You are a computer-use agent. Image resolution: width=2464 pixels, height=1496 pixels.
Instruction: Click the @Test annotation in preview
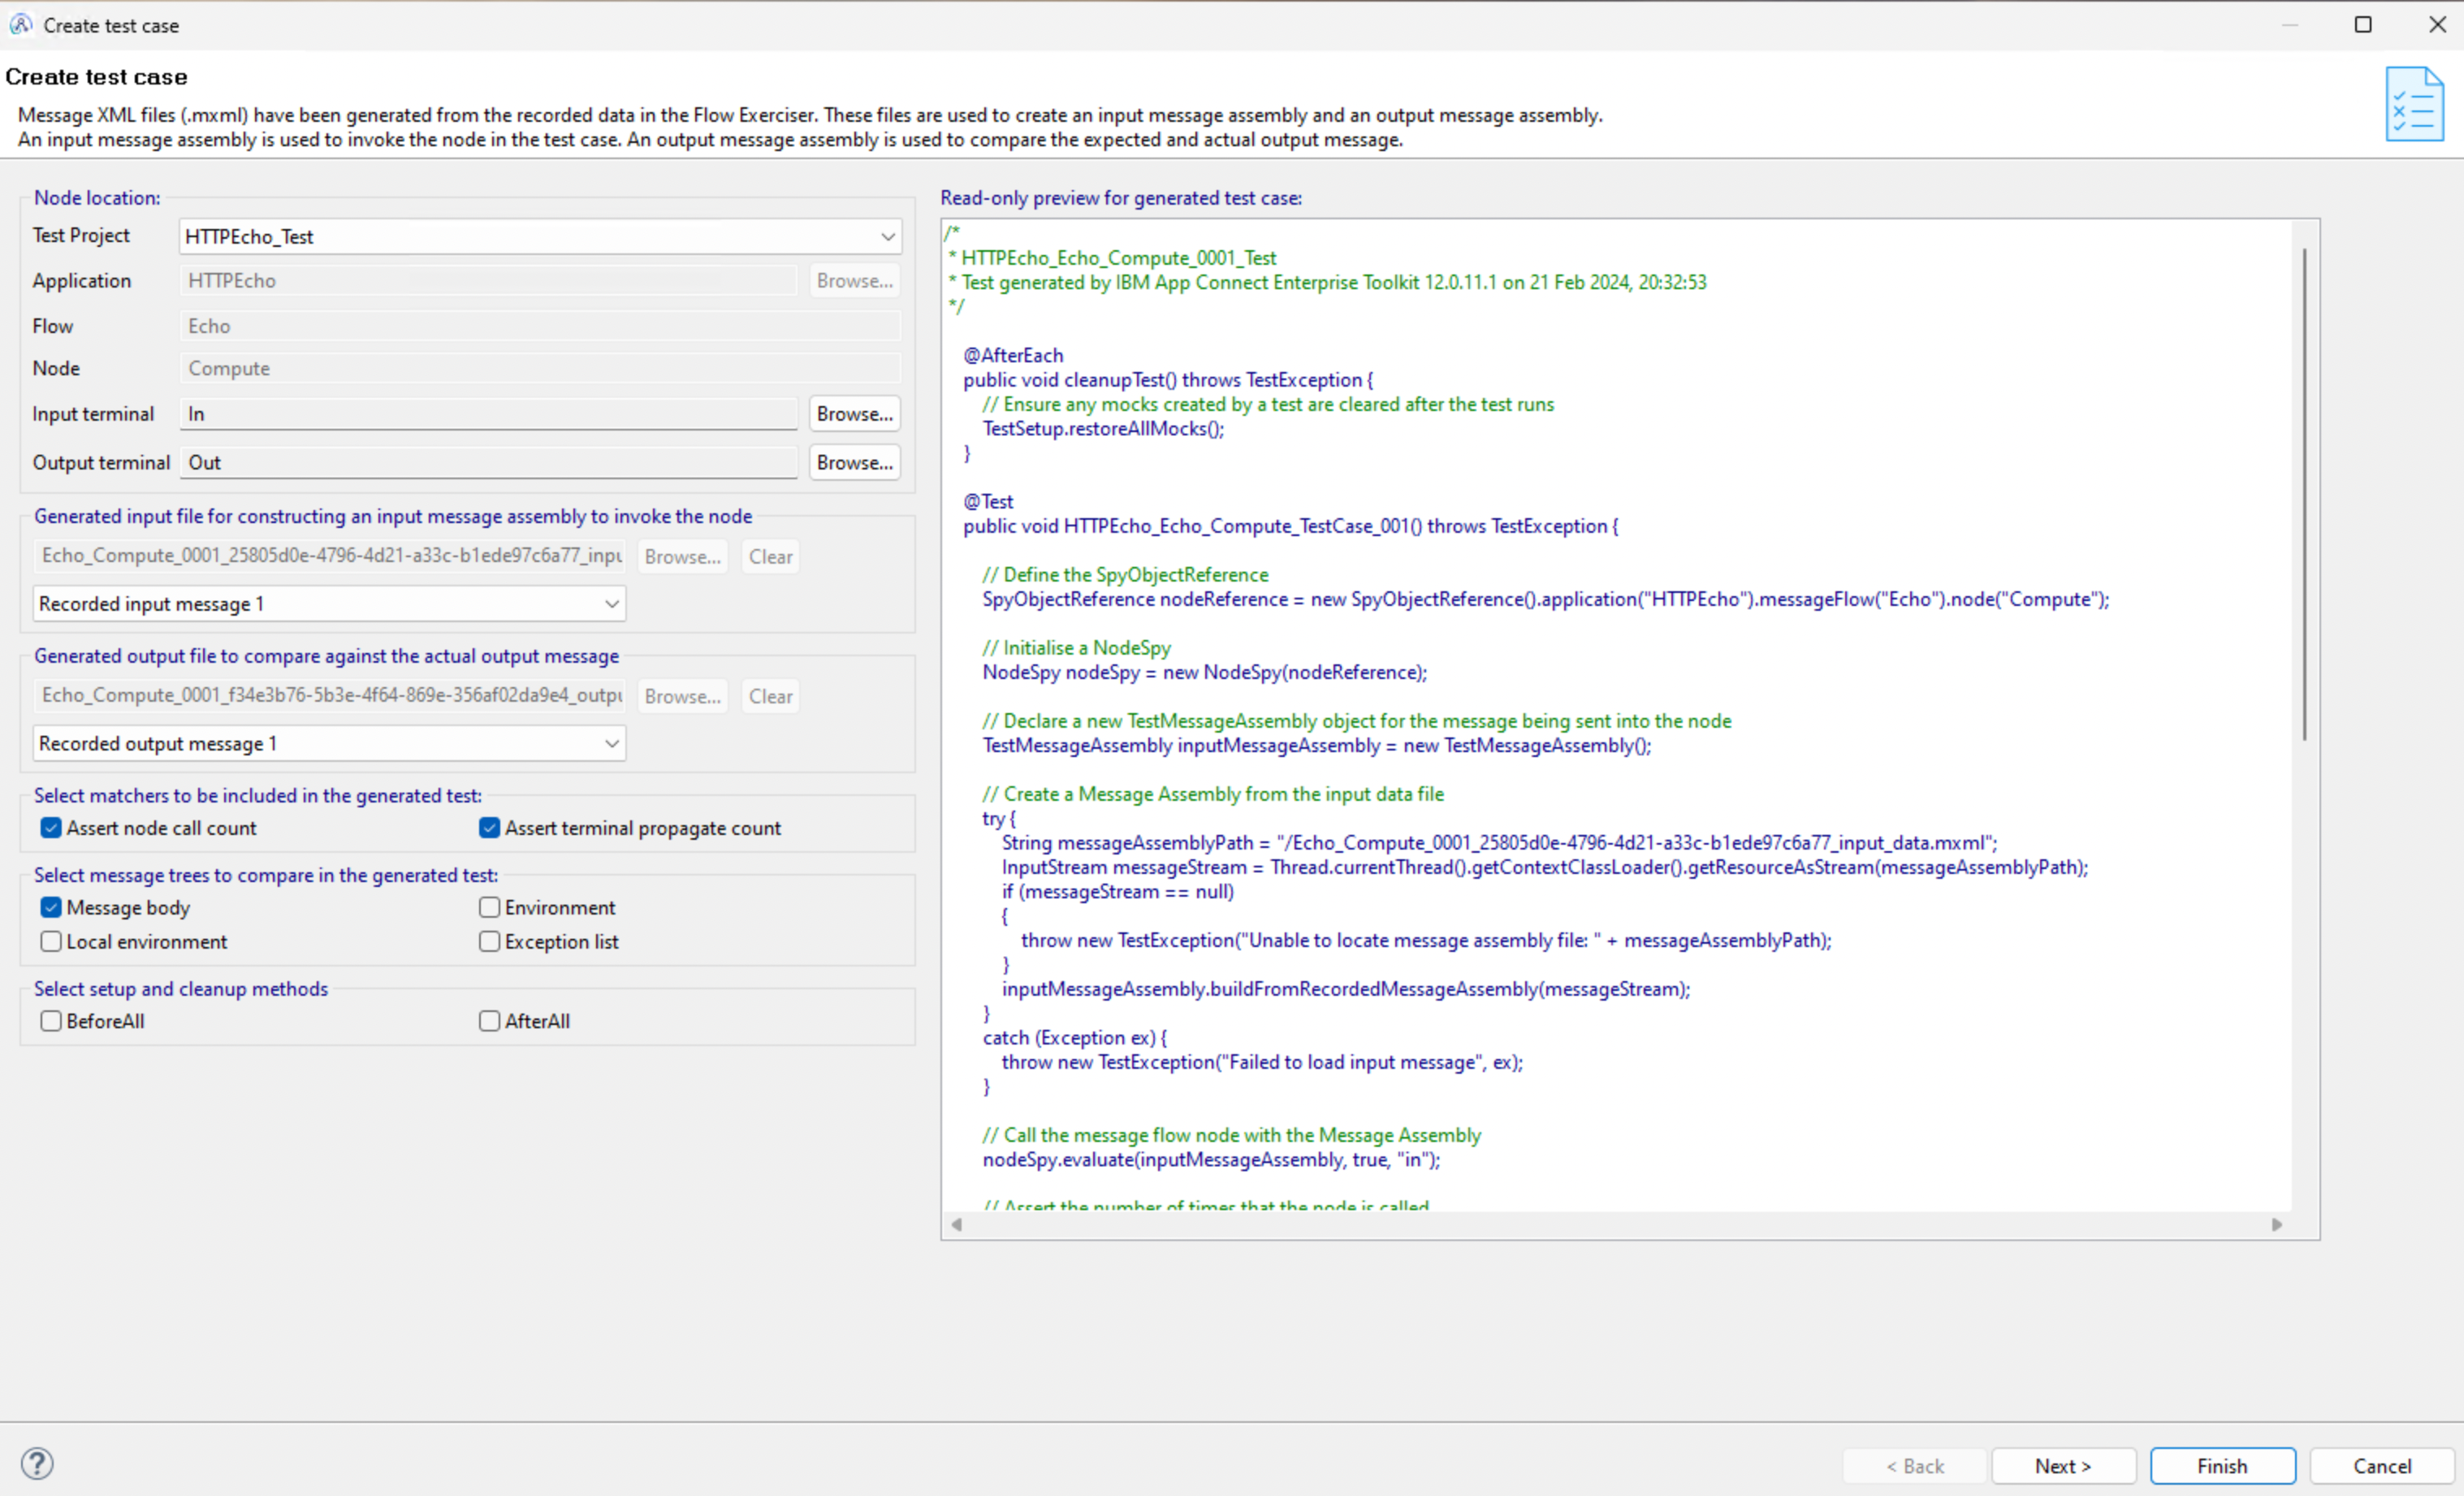987,501
